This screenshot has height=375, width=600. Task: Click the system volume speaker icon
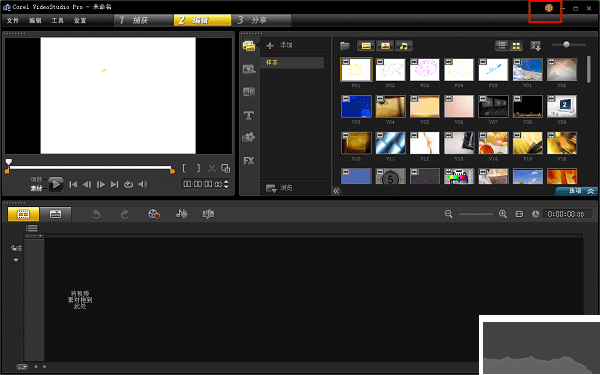pyautogui.click(x=143, y=184)
